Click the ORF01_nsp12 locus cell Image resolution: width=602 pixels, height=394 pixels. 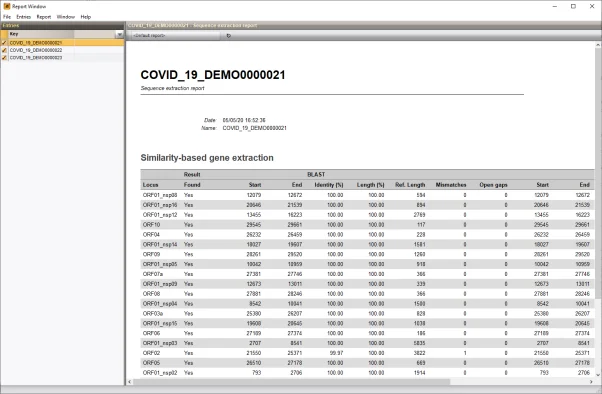coord(160,215)
